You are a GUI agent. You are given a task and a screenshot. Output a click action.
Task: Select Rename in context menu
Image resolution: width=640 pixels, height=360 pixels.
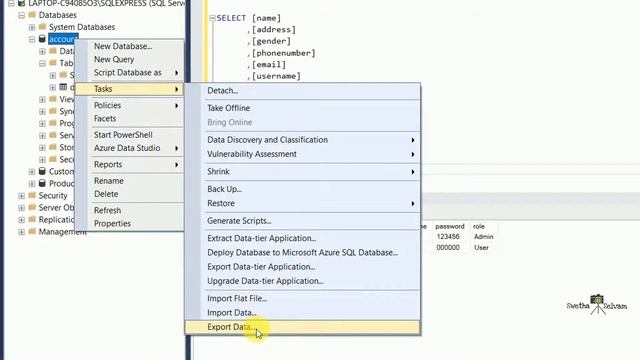click(x=109, y=181)
